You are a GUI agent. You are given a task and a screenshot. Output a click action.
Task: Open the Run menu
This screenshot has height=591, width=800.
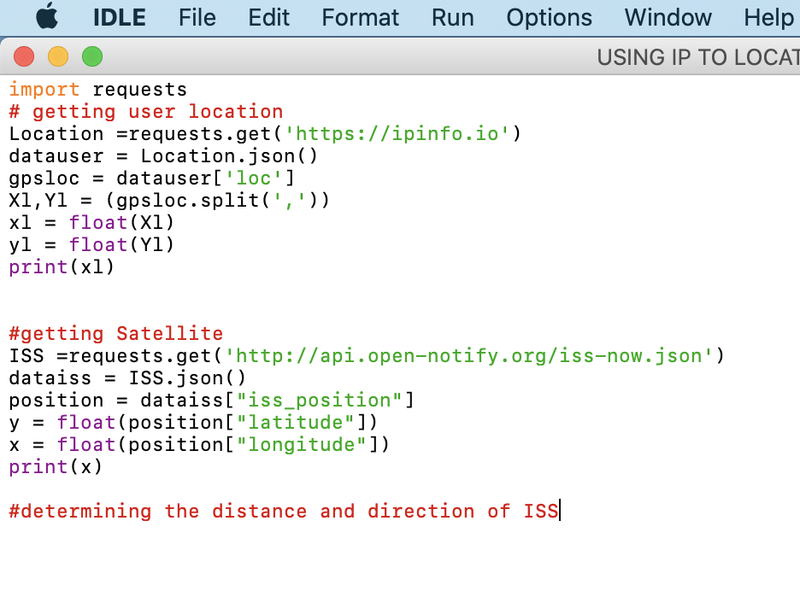coord(452,17)
